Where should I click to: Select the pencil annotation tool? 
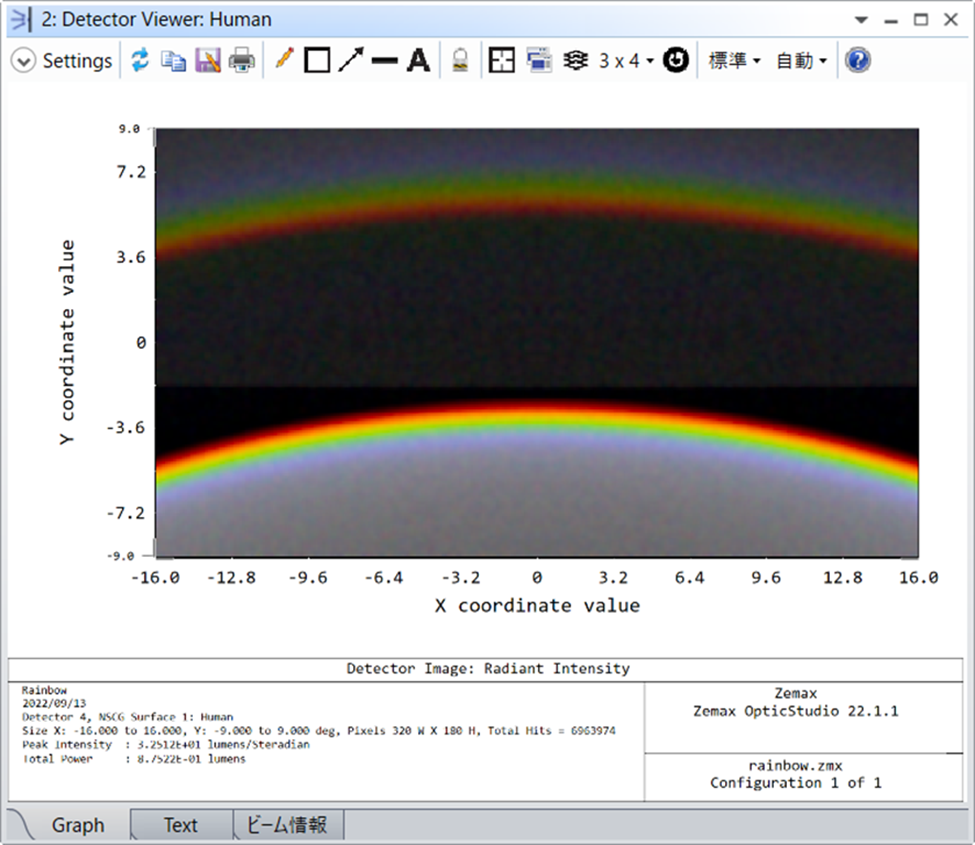pos(284,60)
